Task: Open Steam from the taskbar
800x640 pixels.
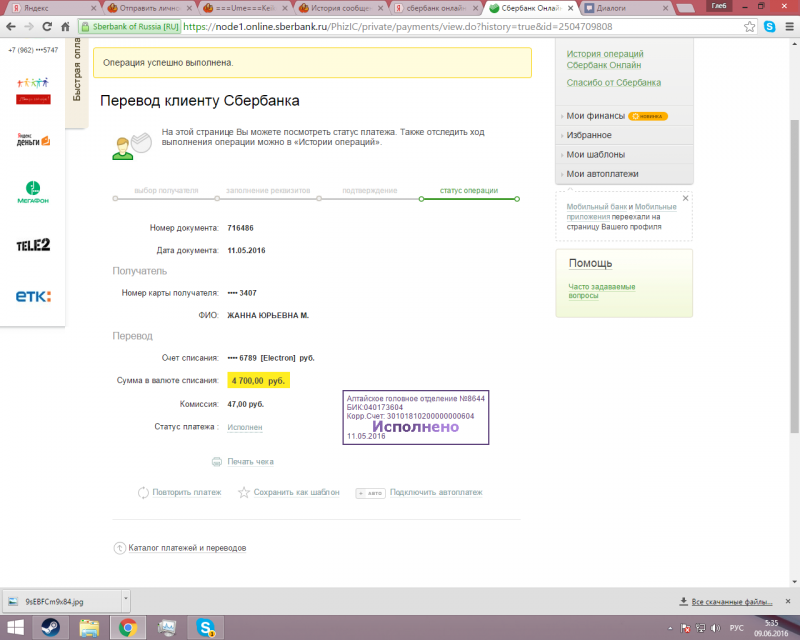Action: tap(51, 628)
